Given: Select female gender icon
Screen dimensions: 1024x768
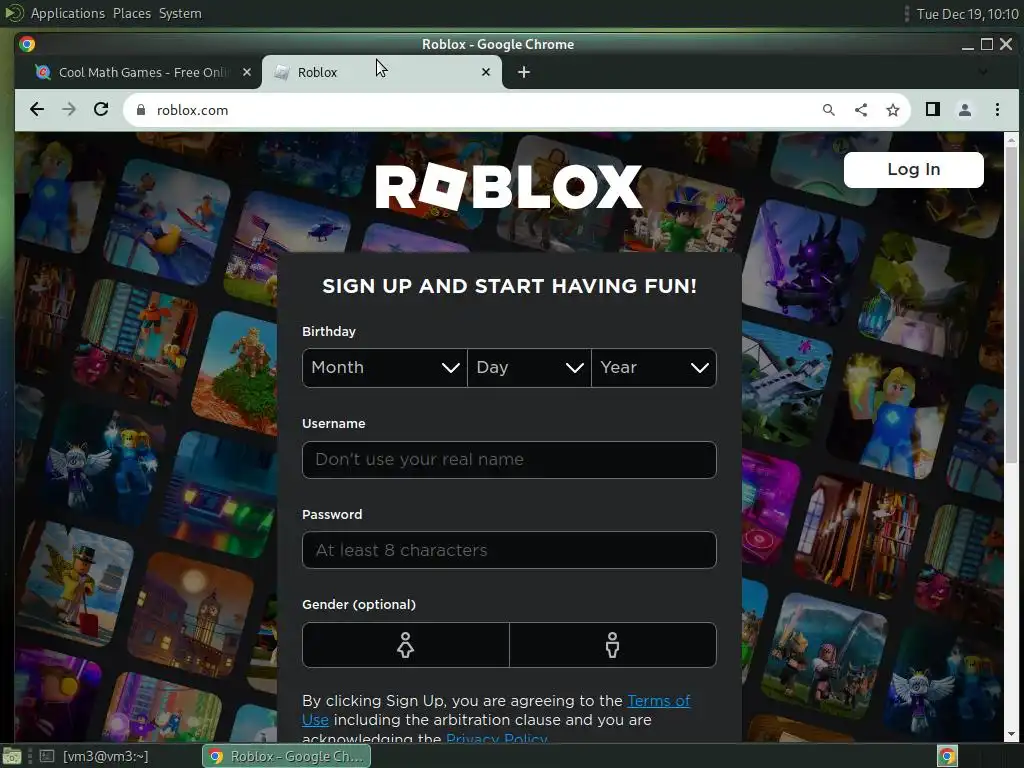Looking at the screenshot, I should [x=406, y=645].
